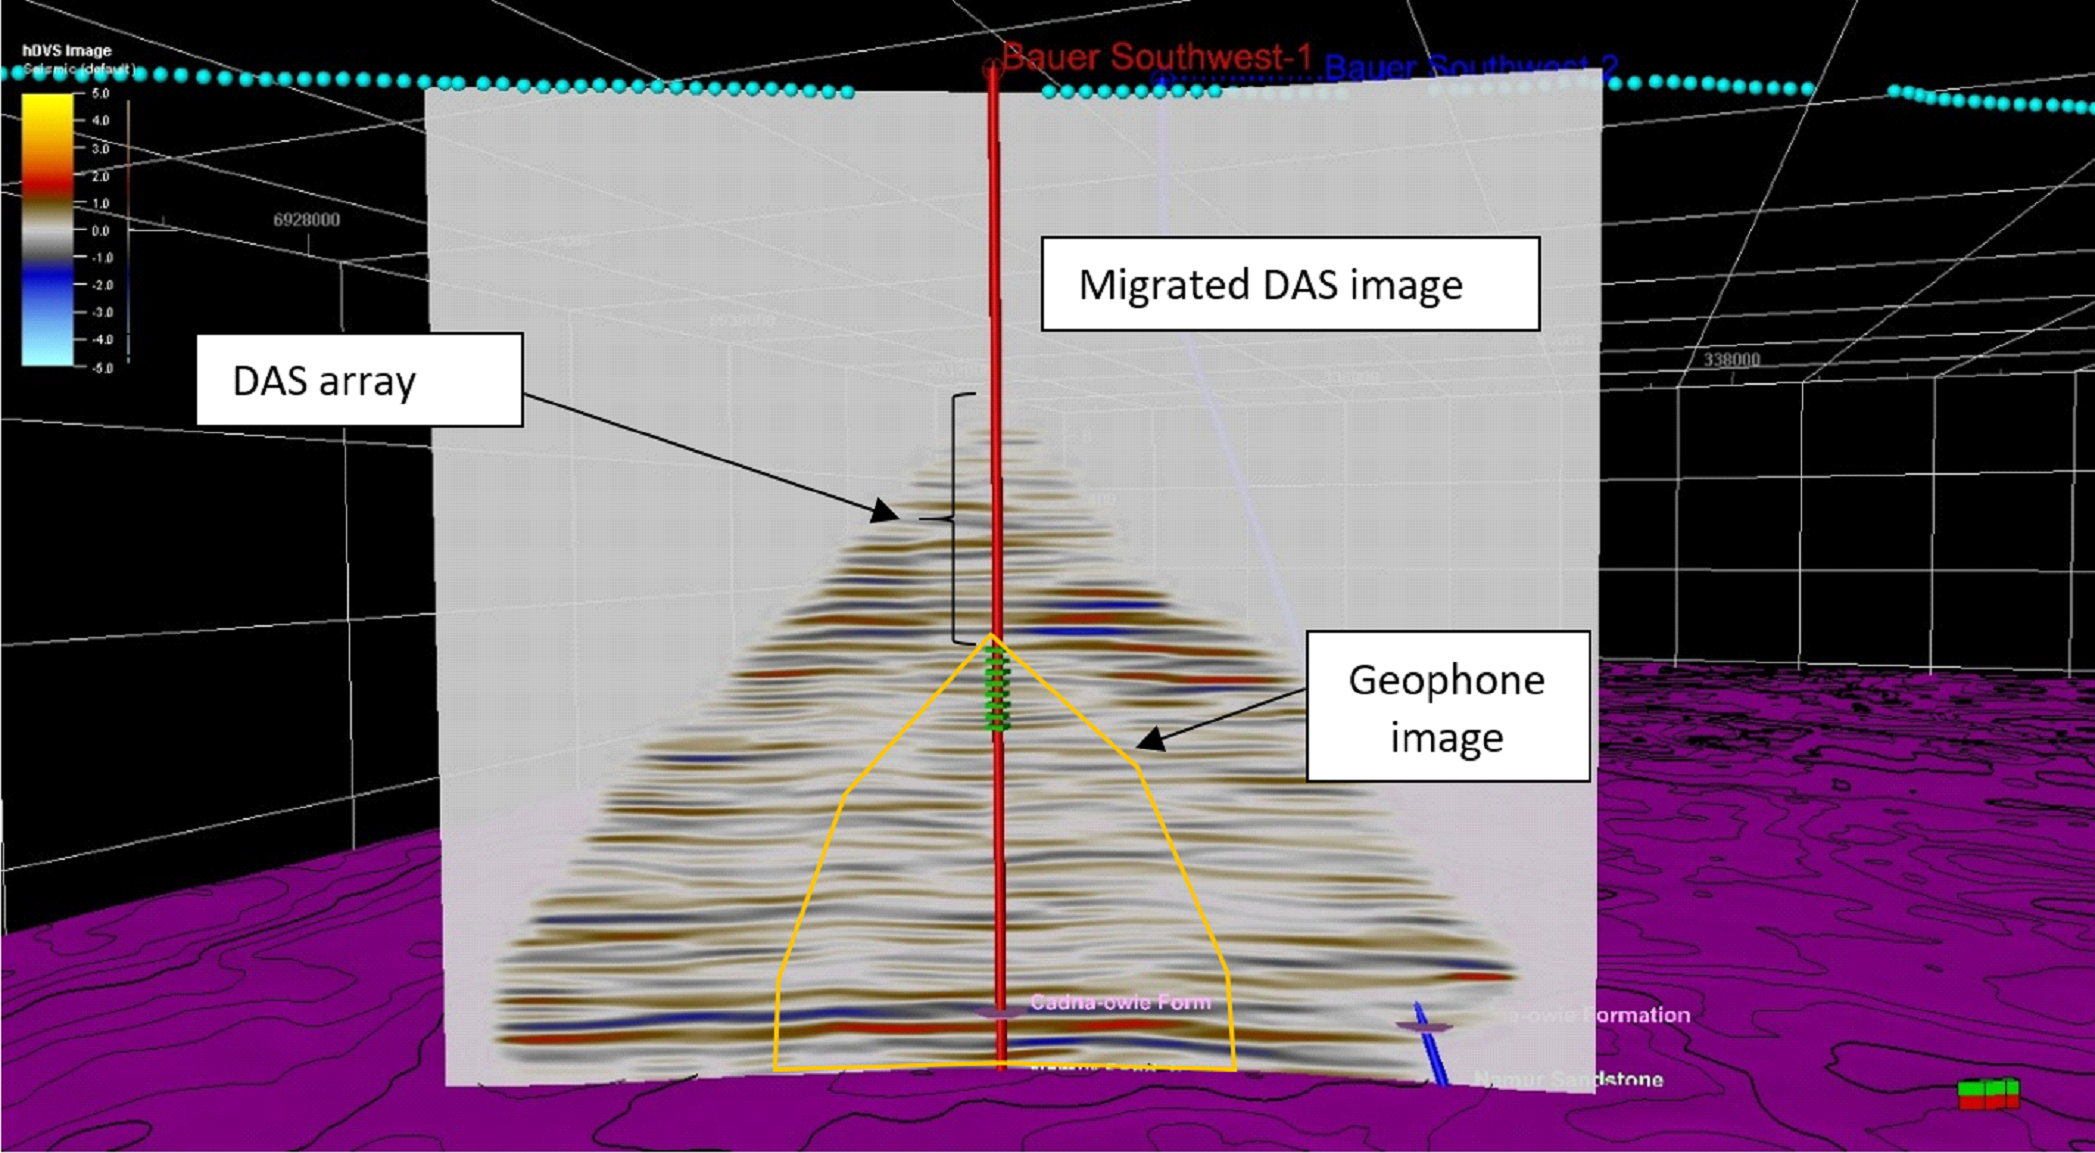Image resolution: width=2095 pixels, height=1153 pixels.
Task: Select the blue Bauer Southwest-2 well label
Action: [x=1470, y=68]
